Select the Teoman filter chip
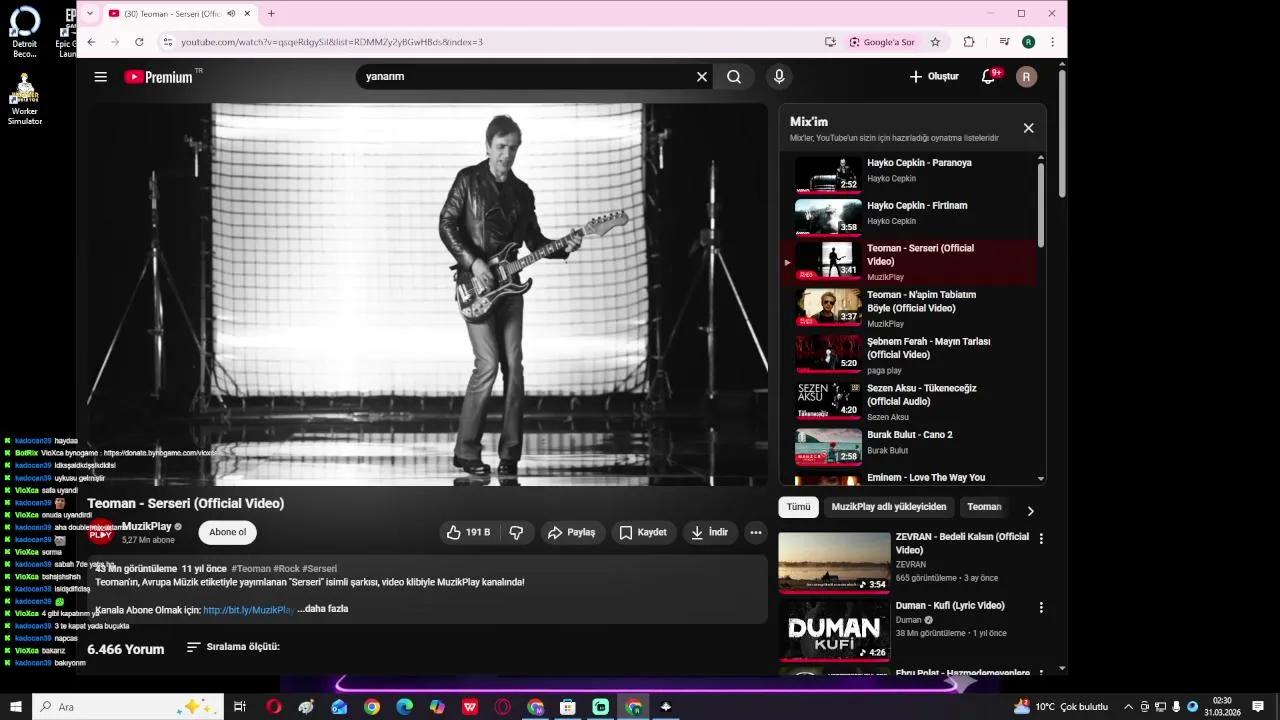 (984, 507)
